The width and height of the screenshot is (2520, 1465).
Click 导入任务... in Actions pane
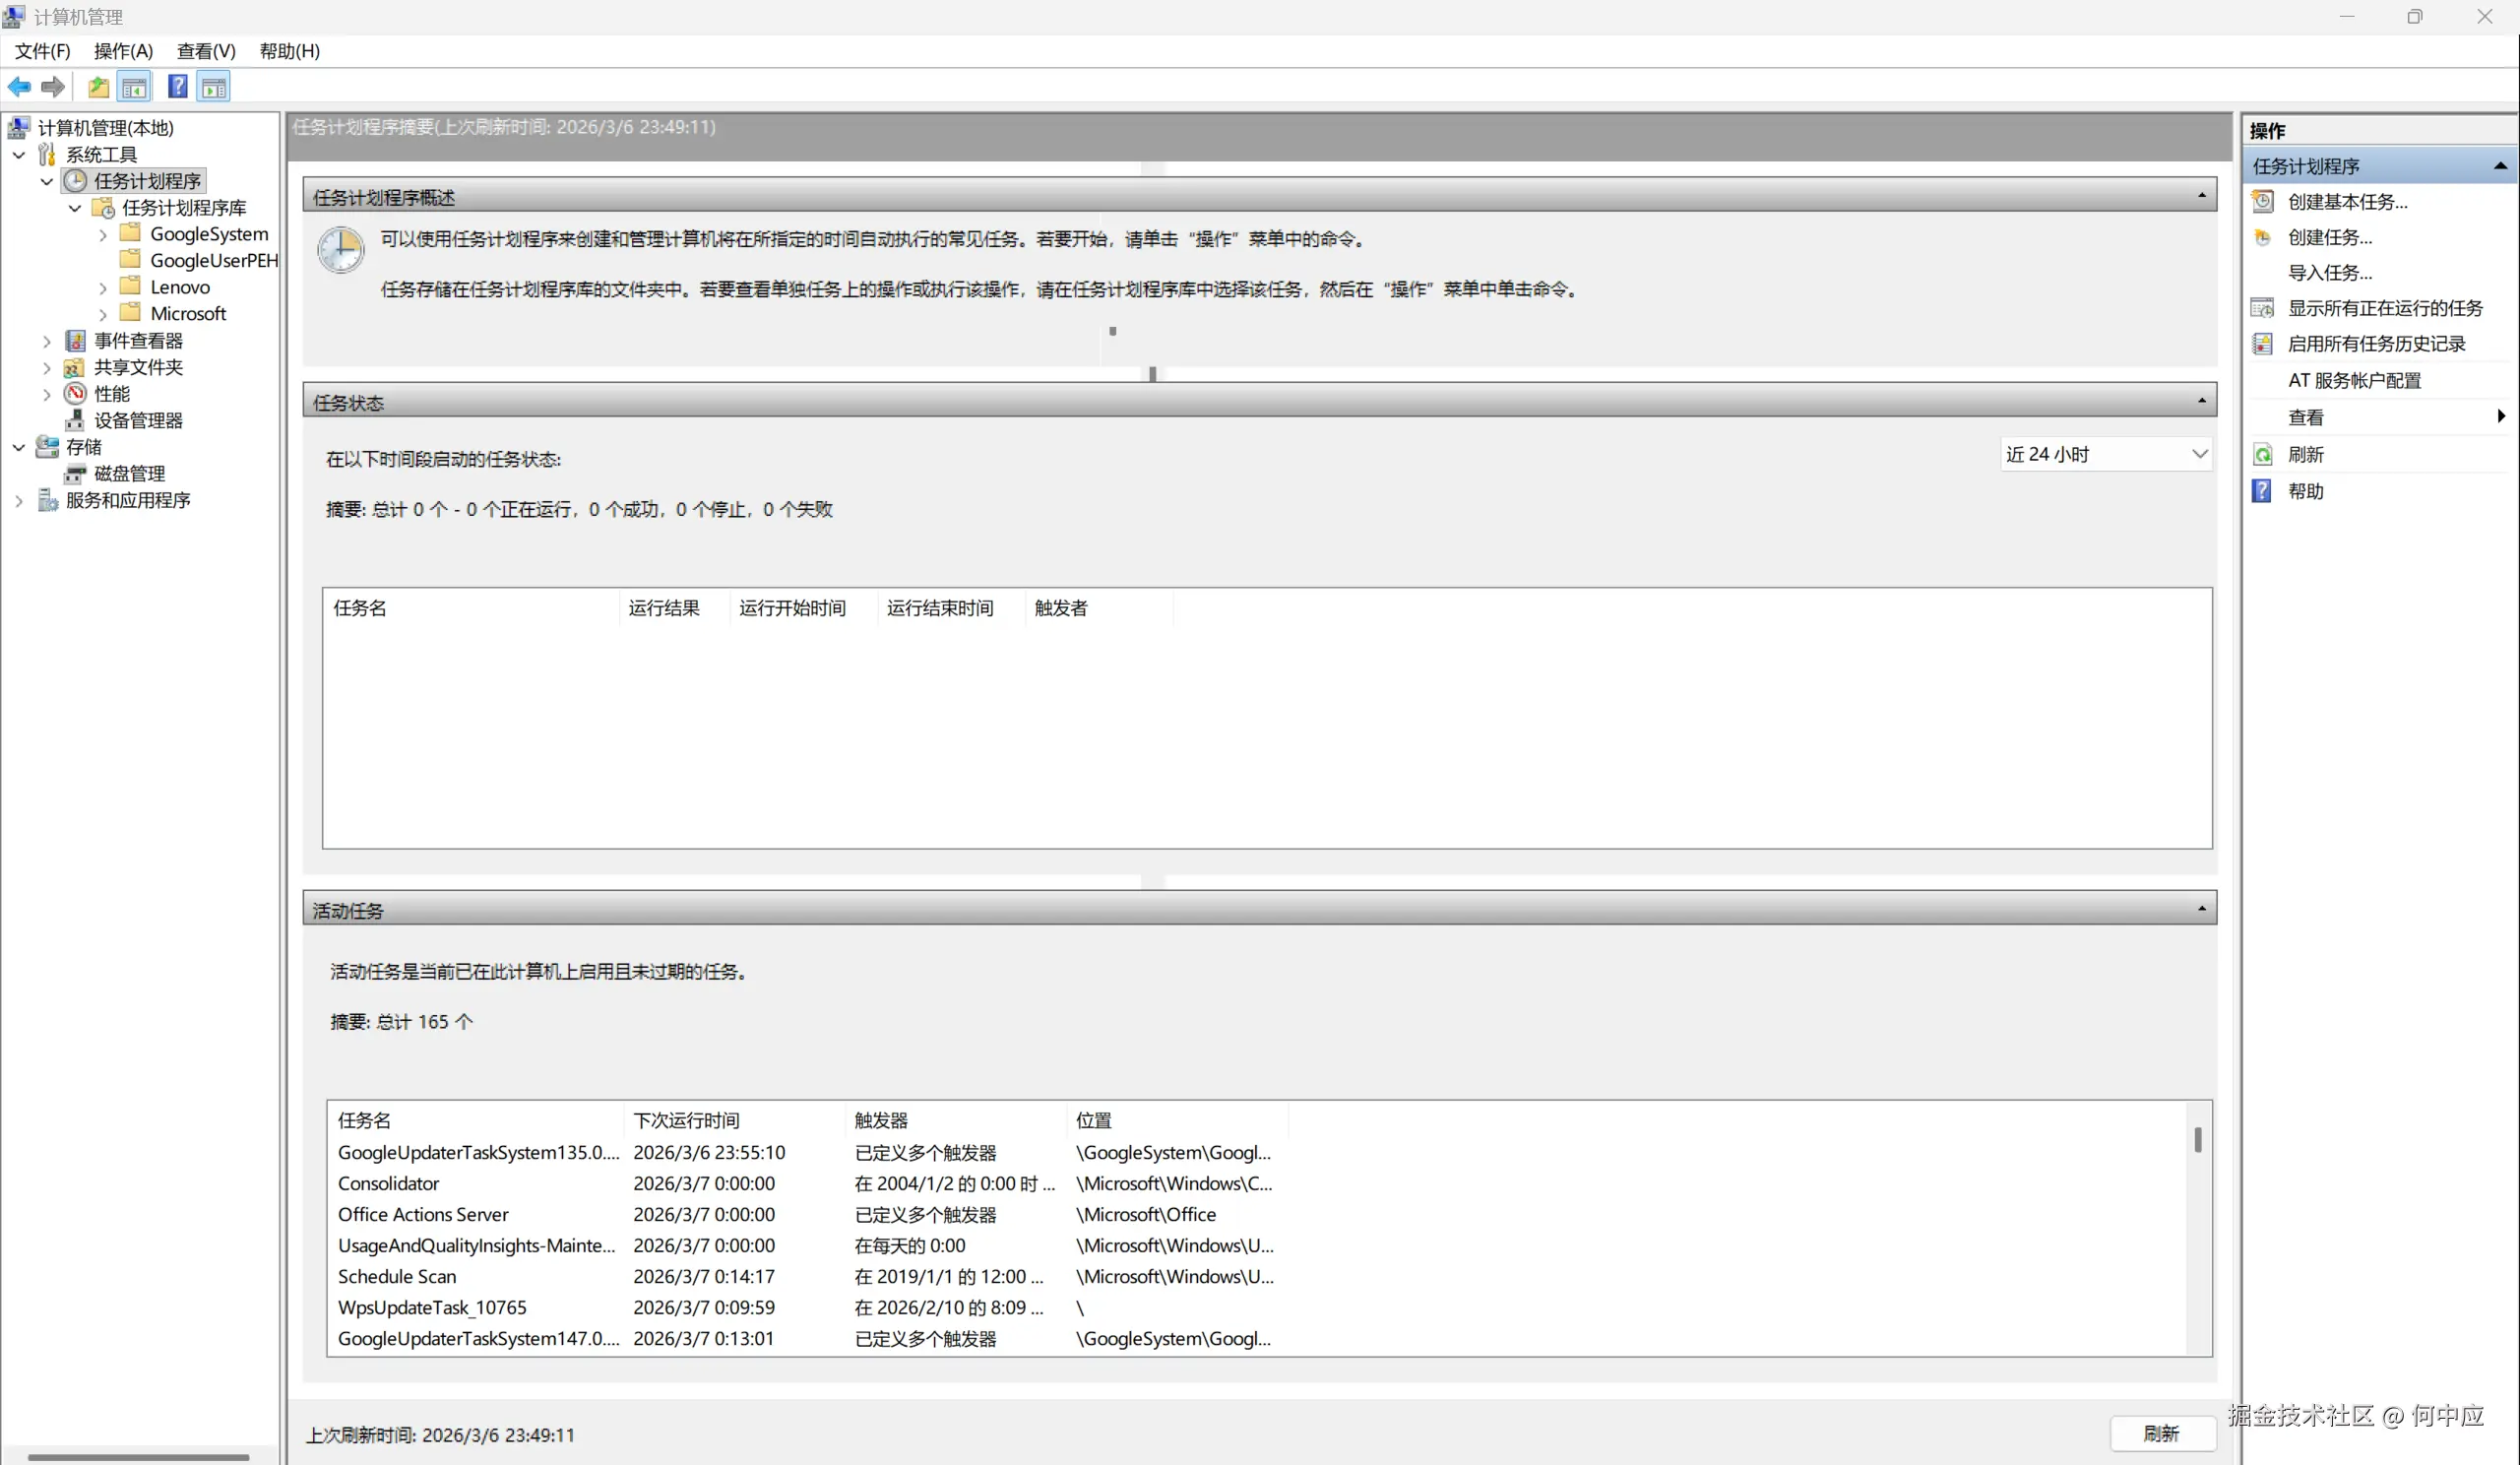click(x=2329, y=273)
